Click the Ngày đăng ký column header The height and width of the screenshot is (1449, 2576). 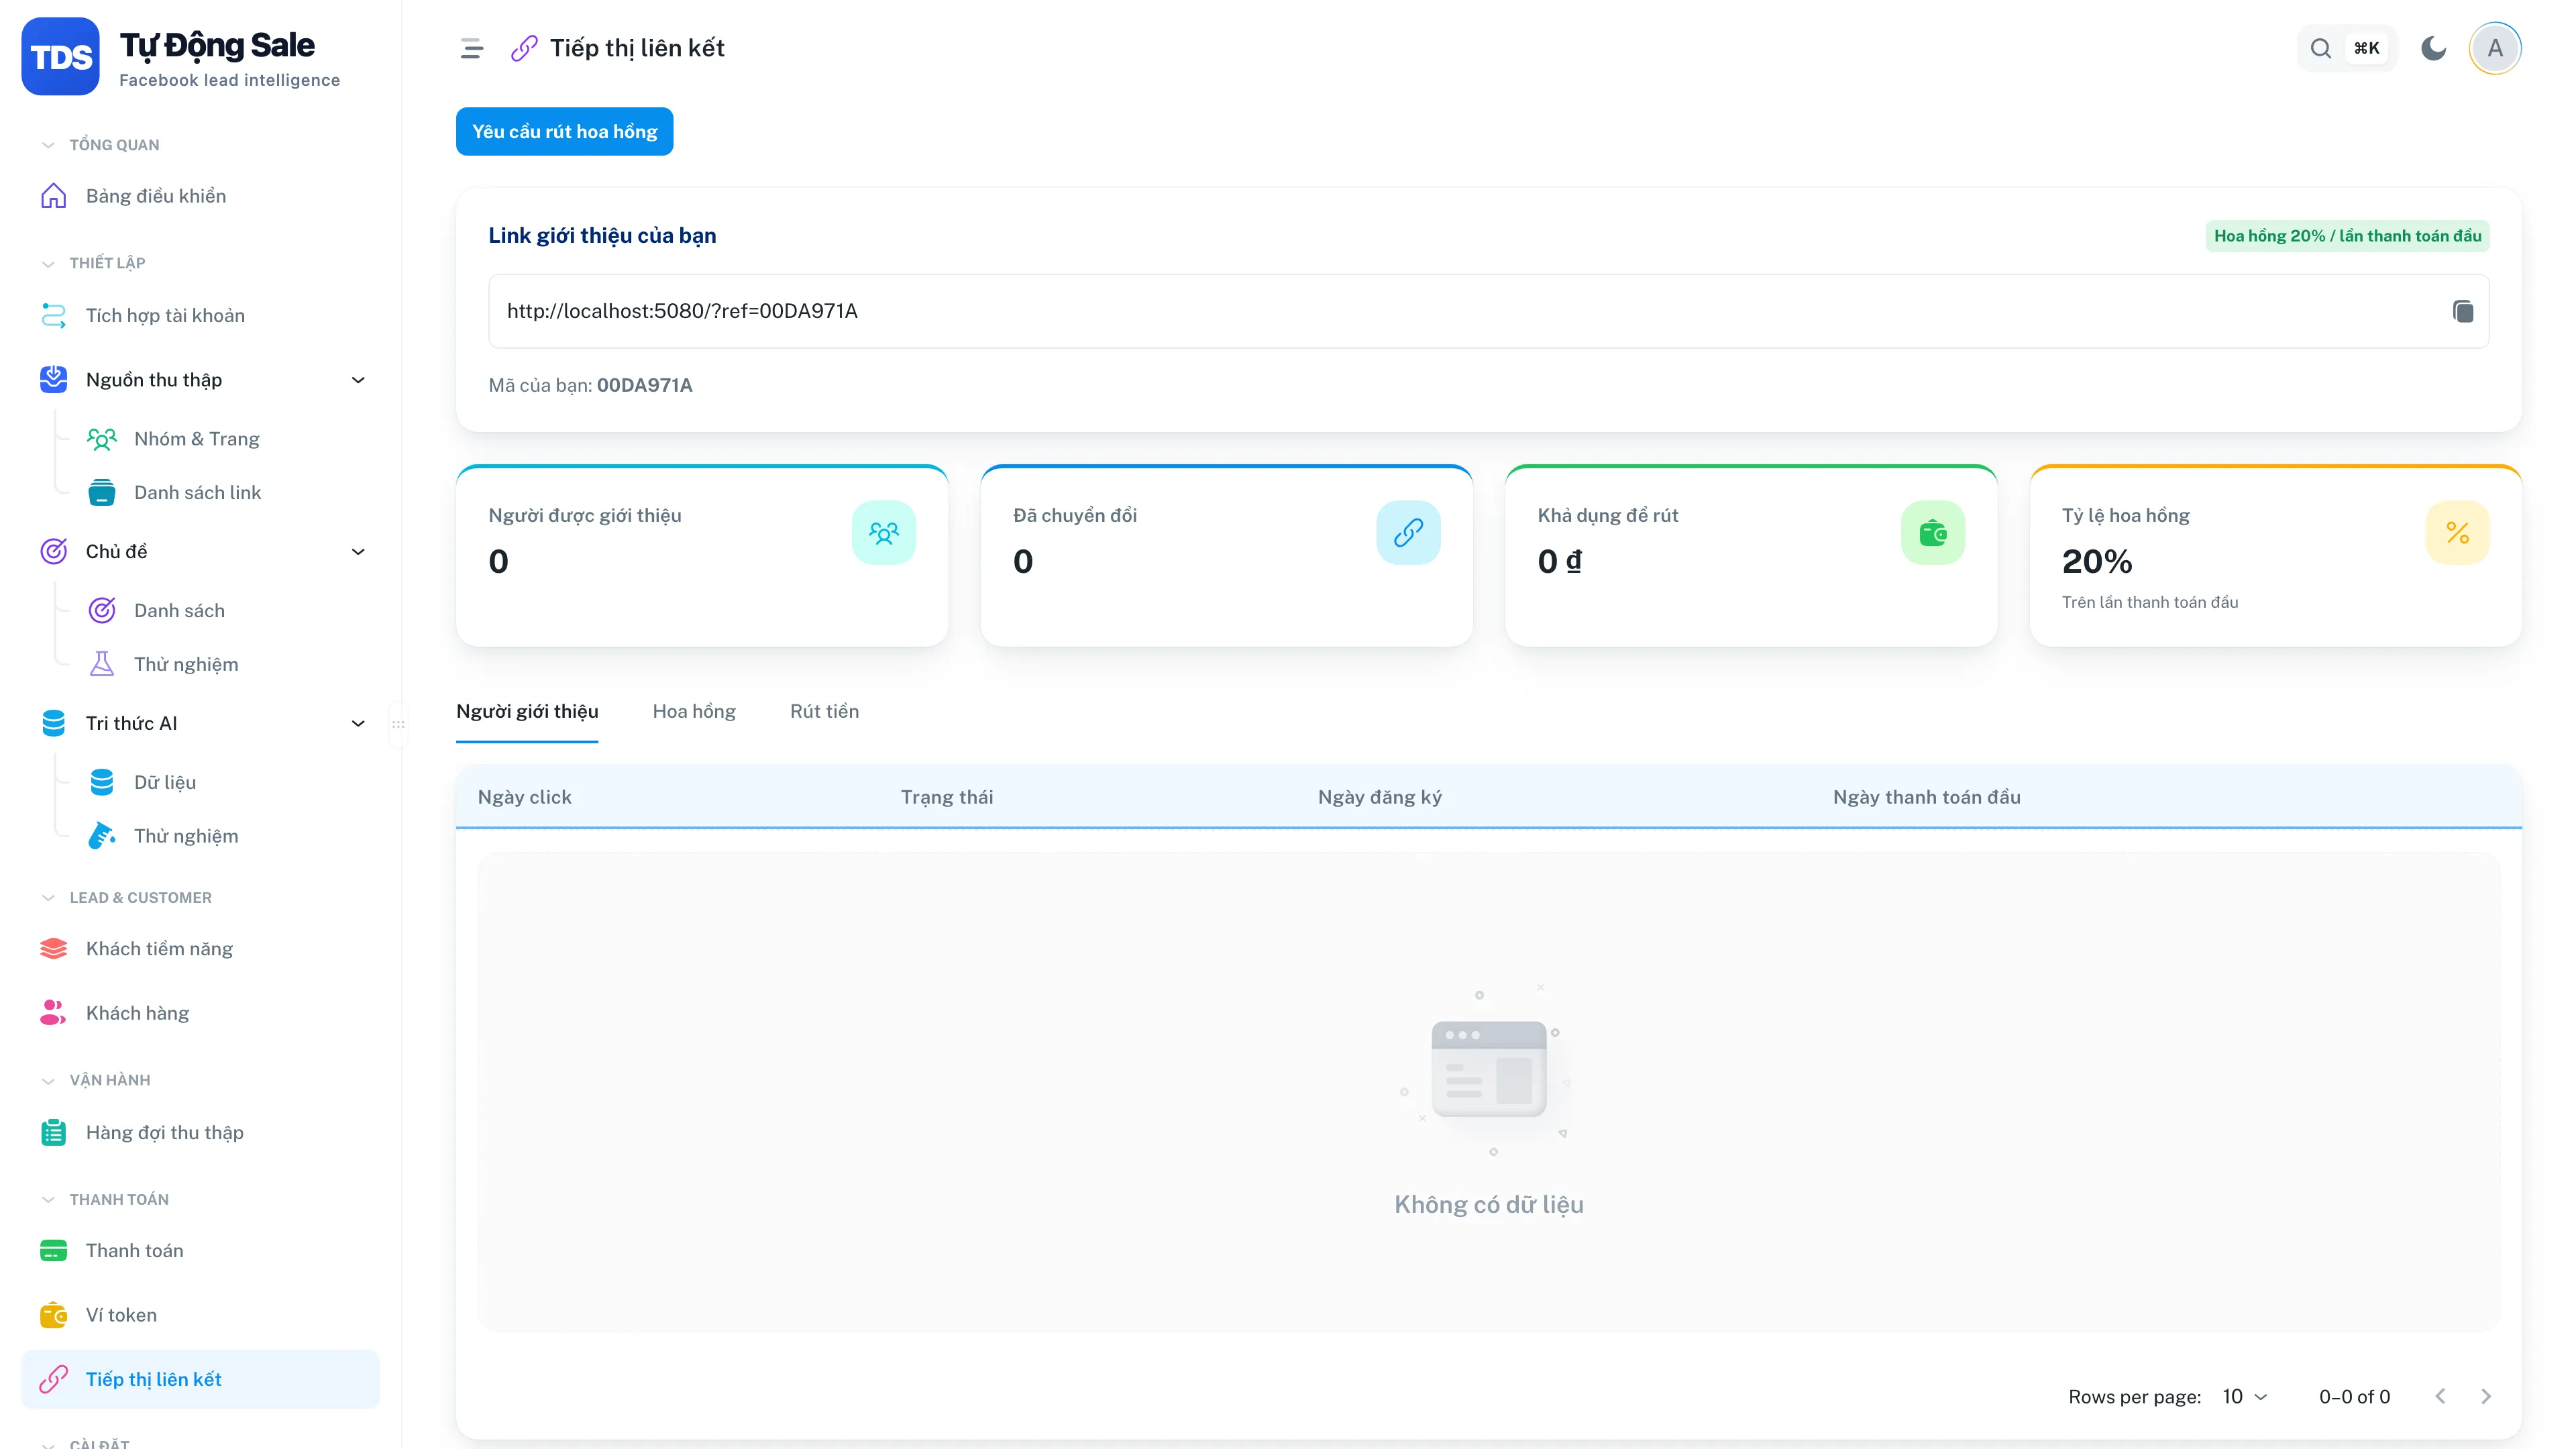point(1379,797)
